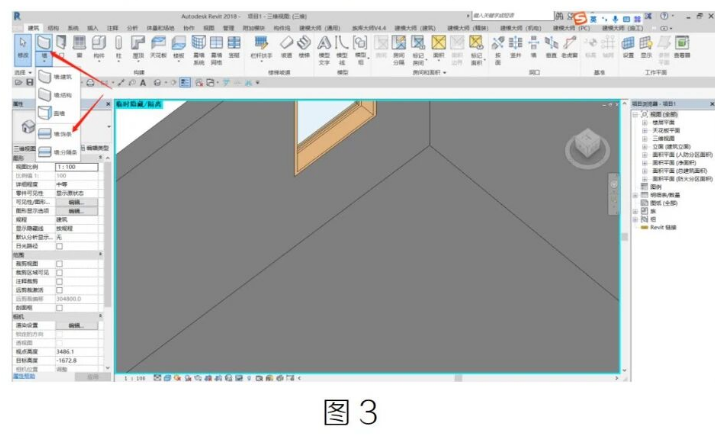Choose Wall: Reveal (墙:分隔条) from the dropdown
715x439 pixels.
58,152
